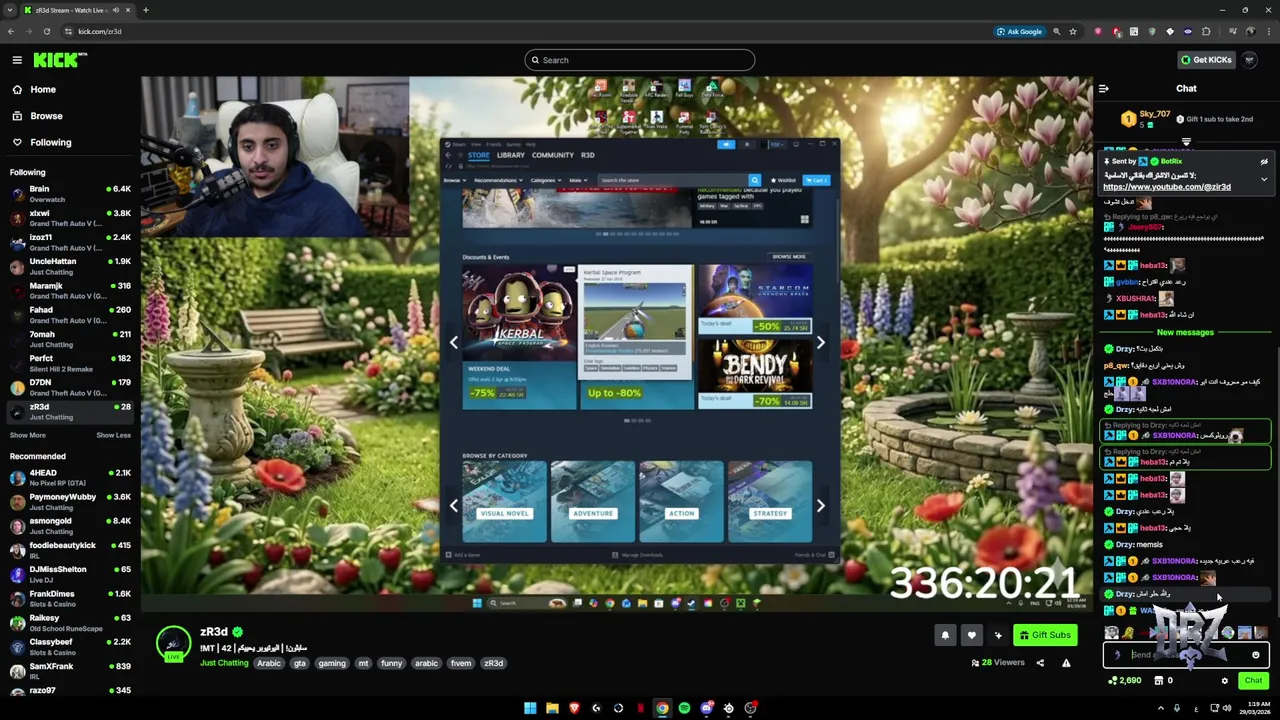Open UncleHattan channel in Following list

coord(70,266)
